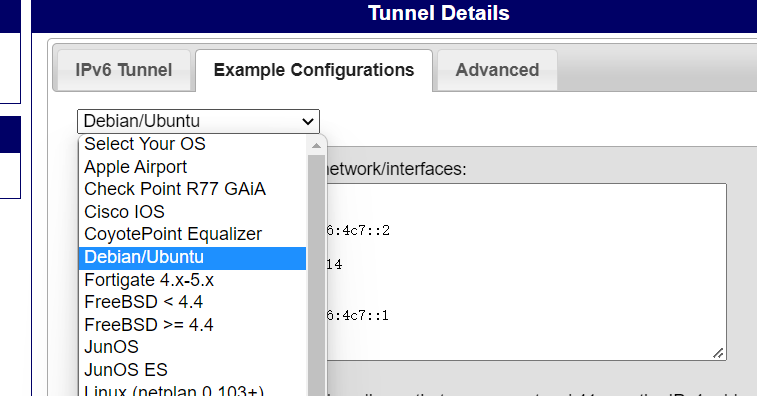Image resolution: width=757 pixels, height=396 pixels.
Task: Click inside the configuration text area
Action: click(x=527, y=271)
